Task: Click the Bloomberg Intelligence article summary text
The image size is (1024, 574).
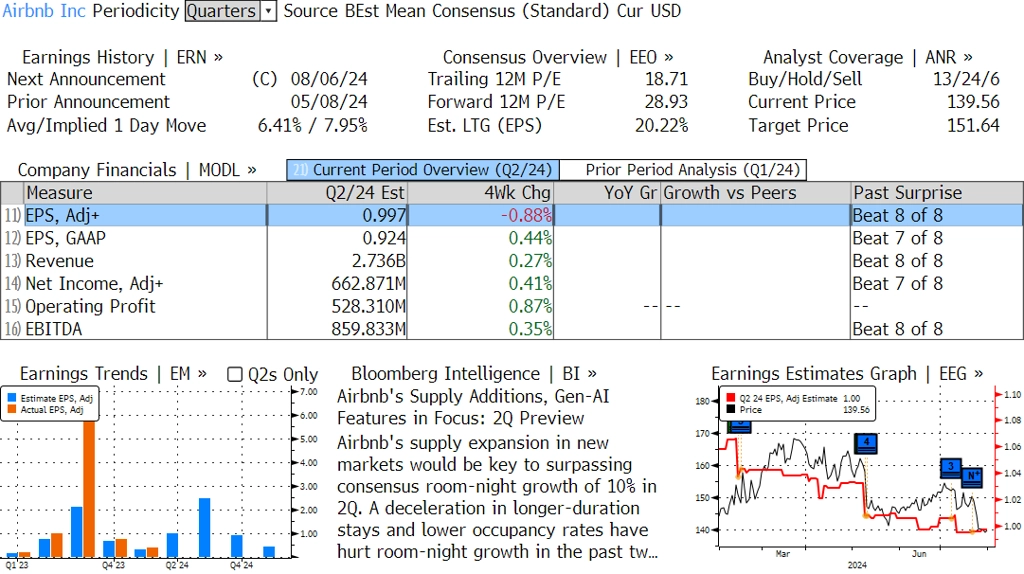Action: pos(497,497)
